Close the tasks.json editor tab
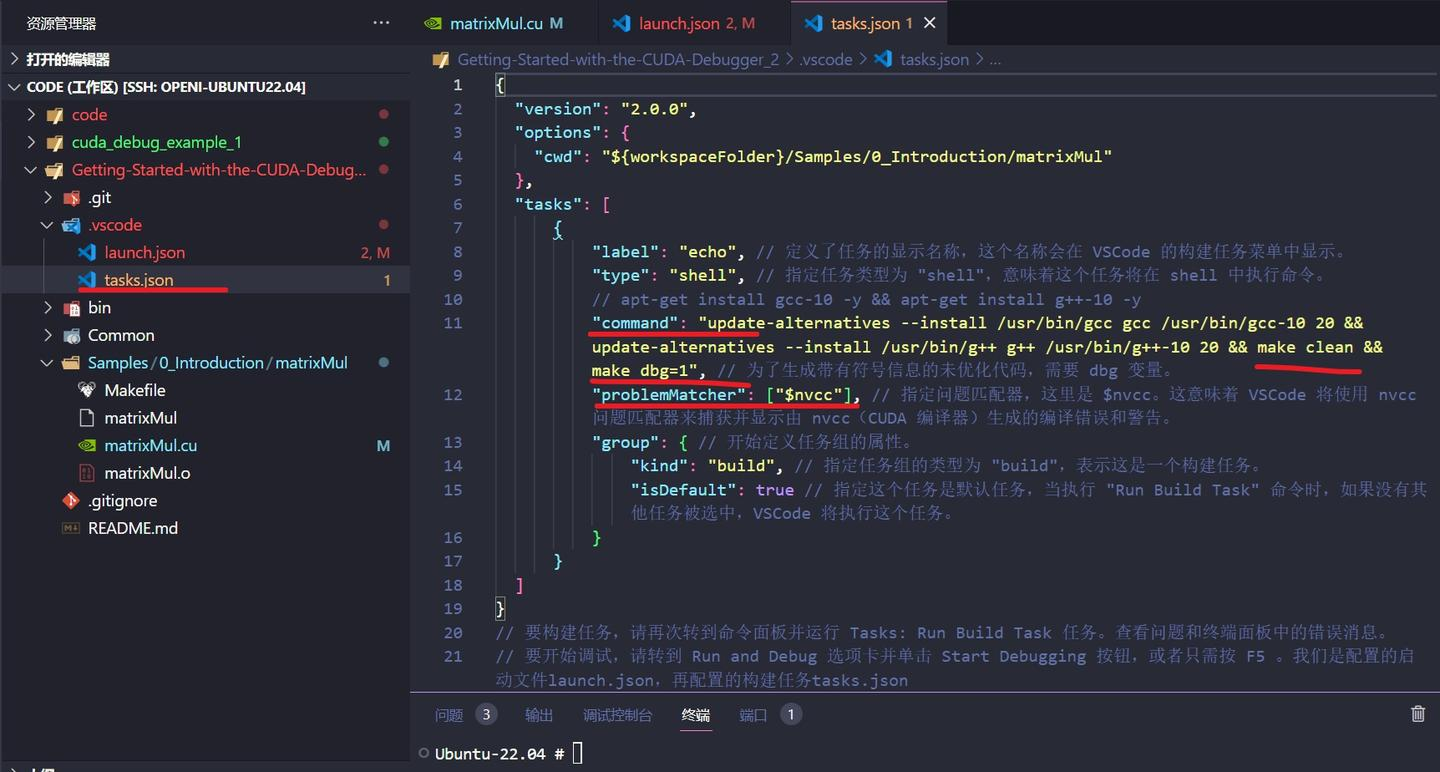Viewport: 1440px width, 772px height. point(930,23)
